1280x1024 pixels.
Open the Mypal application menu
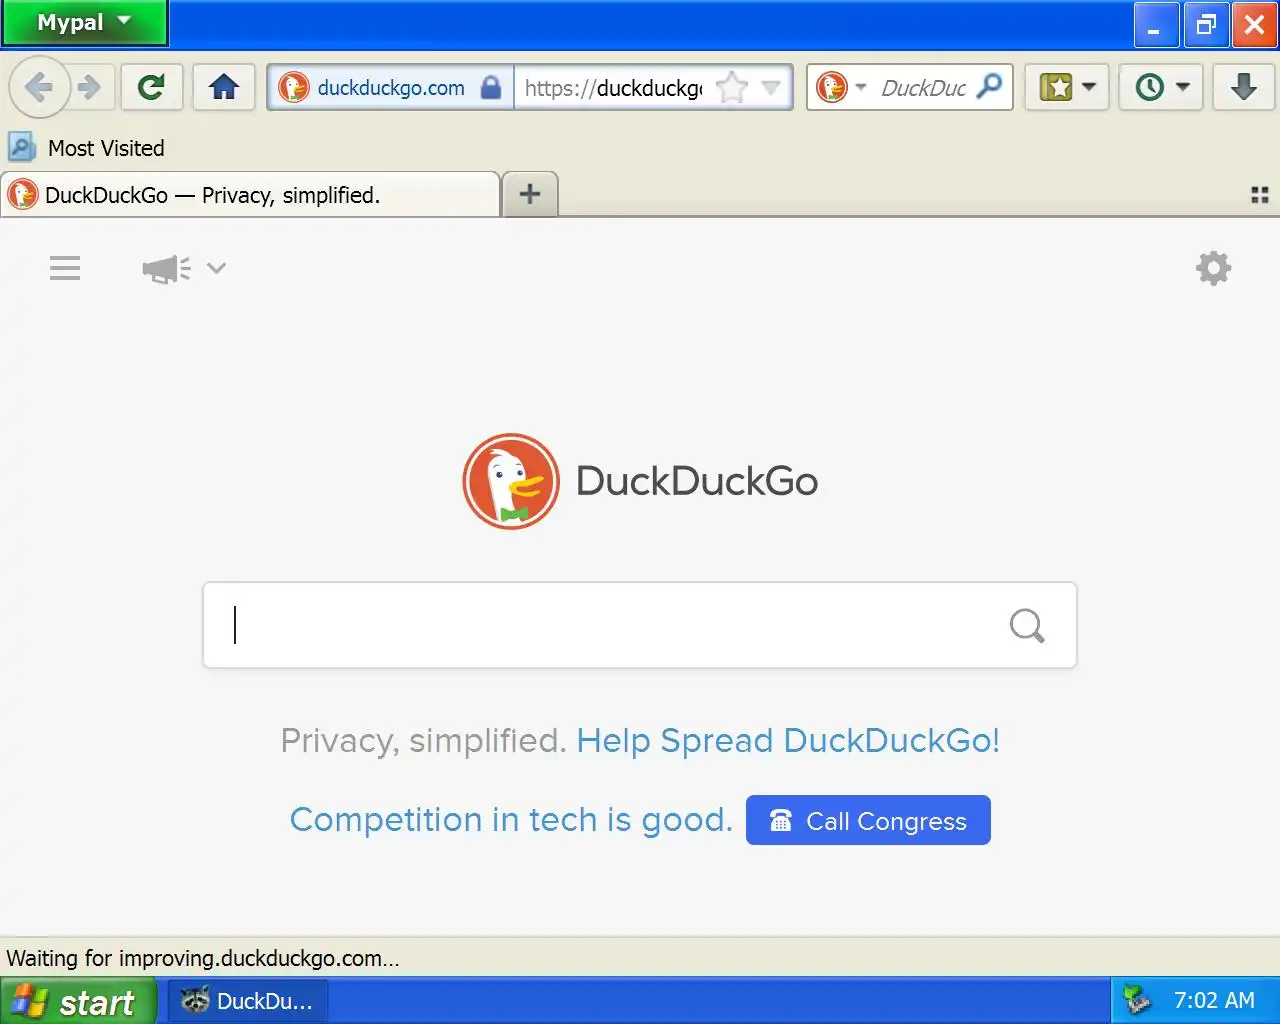coord(84,23)
